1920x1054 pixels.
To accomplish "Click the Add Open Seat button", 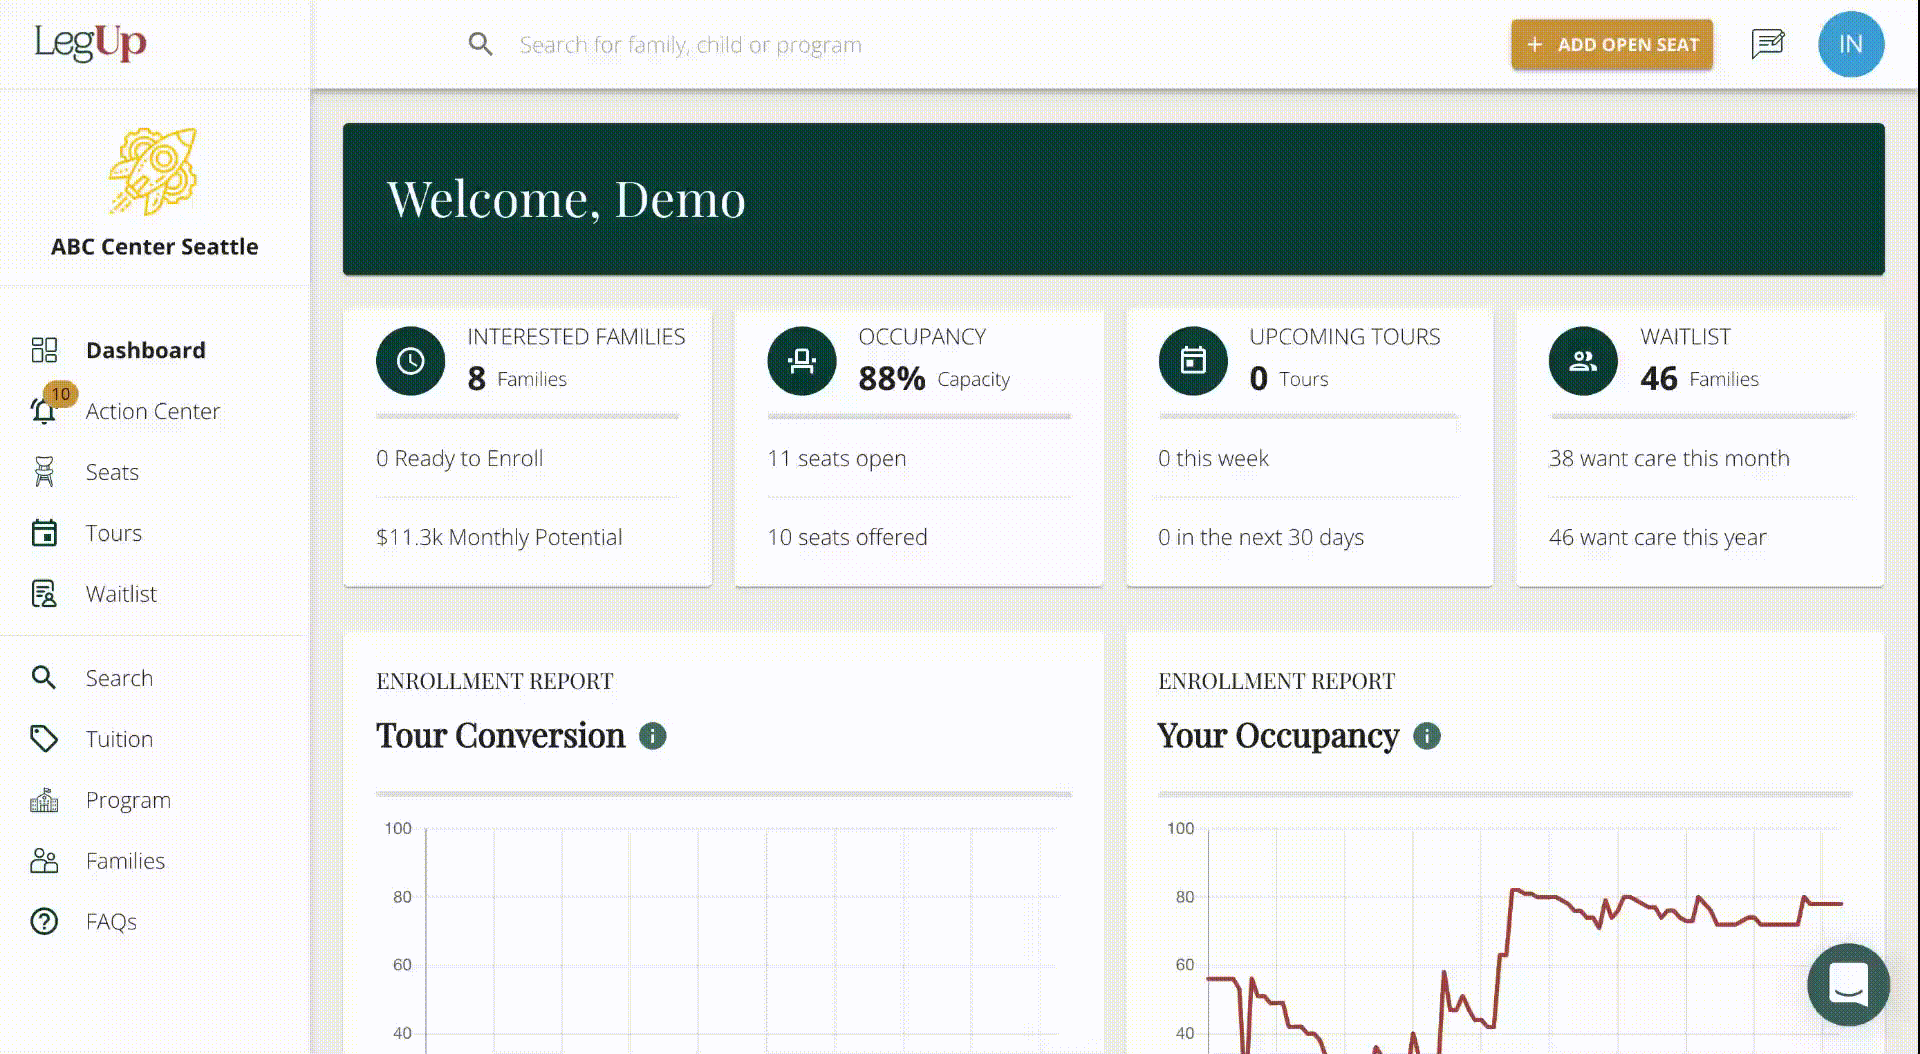I will click(x=1612, y=44).
